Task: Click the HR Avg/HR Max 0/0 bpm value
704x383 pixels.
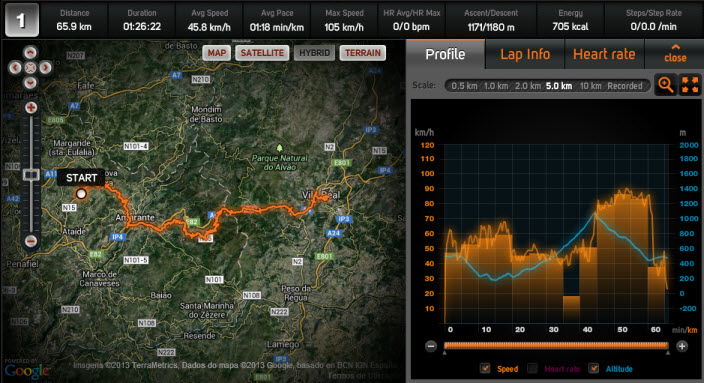Action: 411,27
